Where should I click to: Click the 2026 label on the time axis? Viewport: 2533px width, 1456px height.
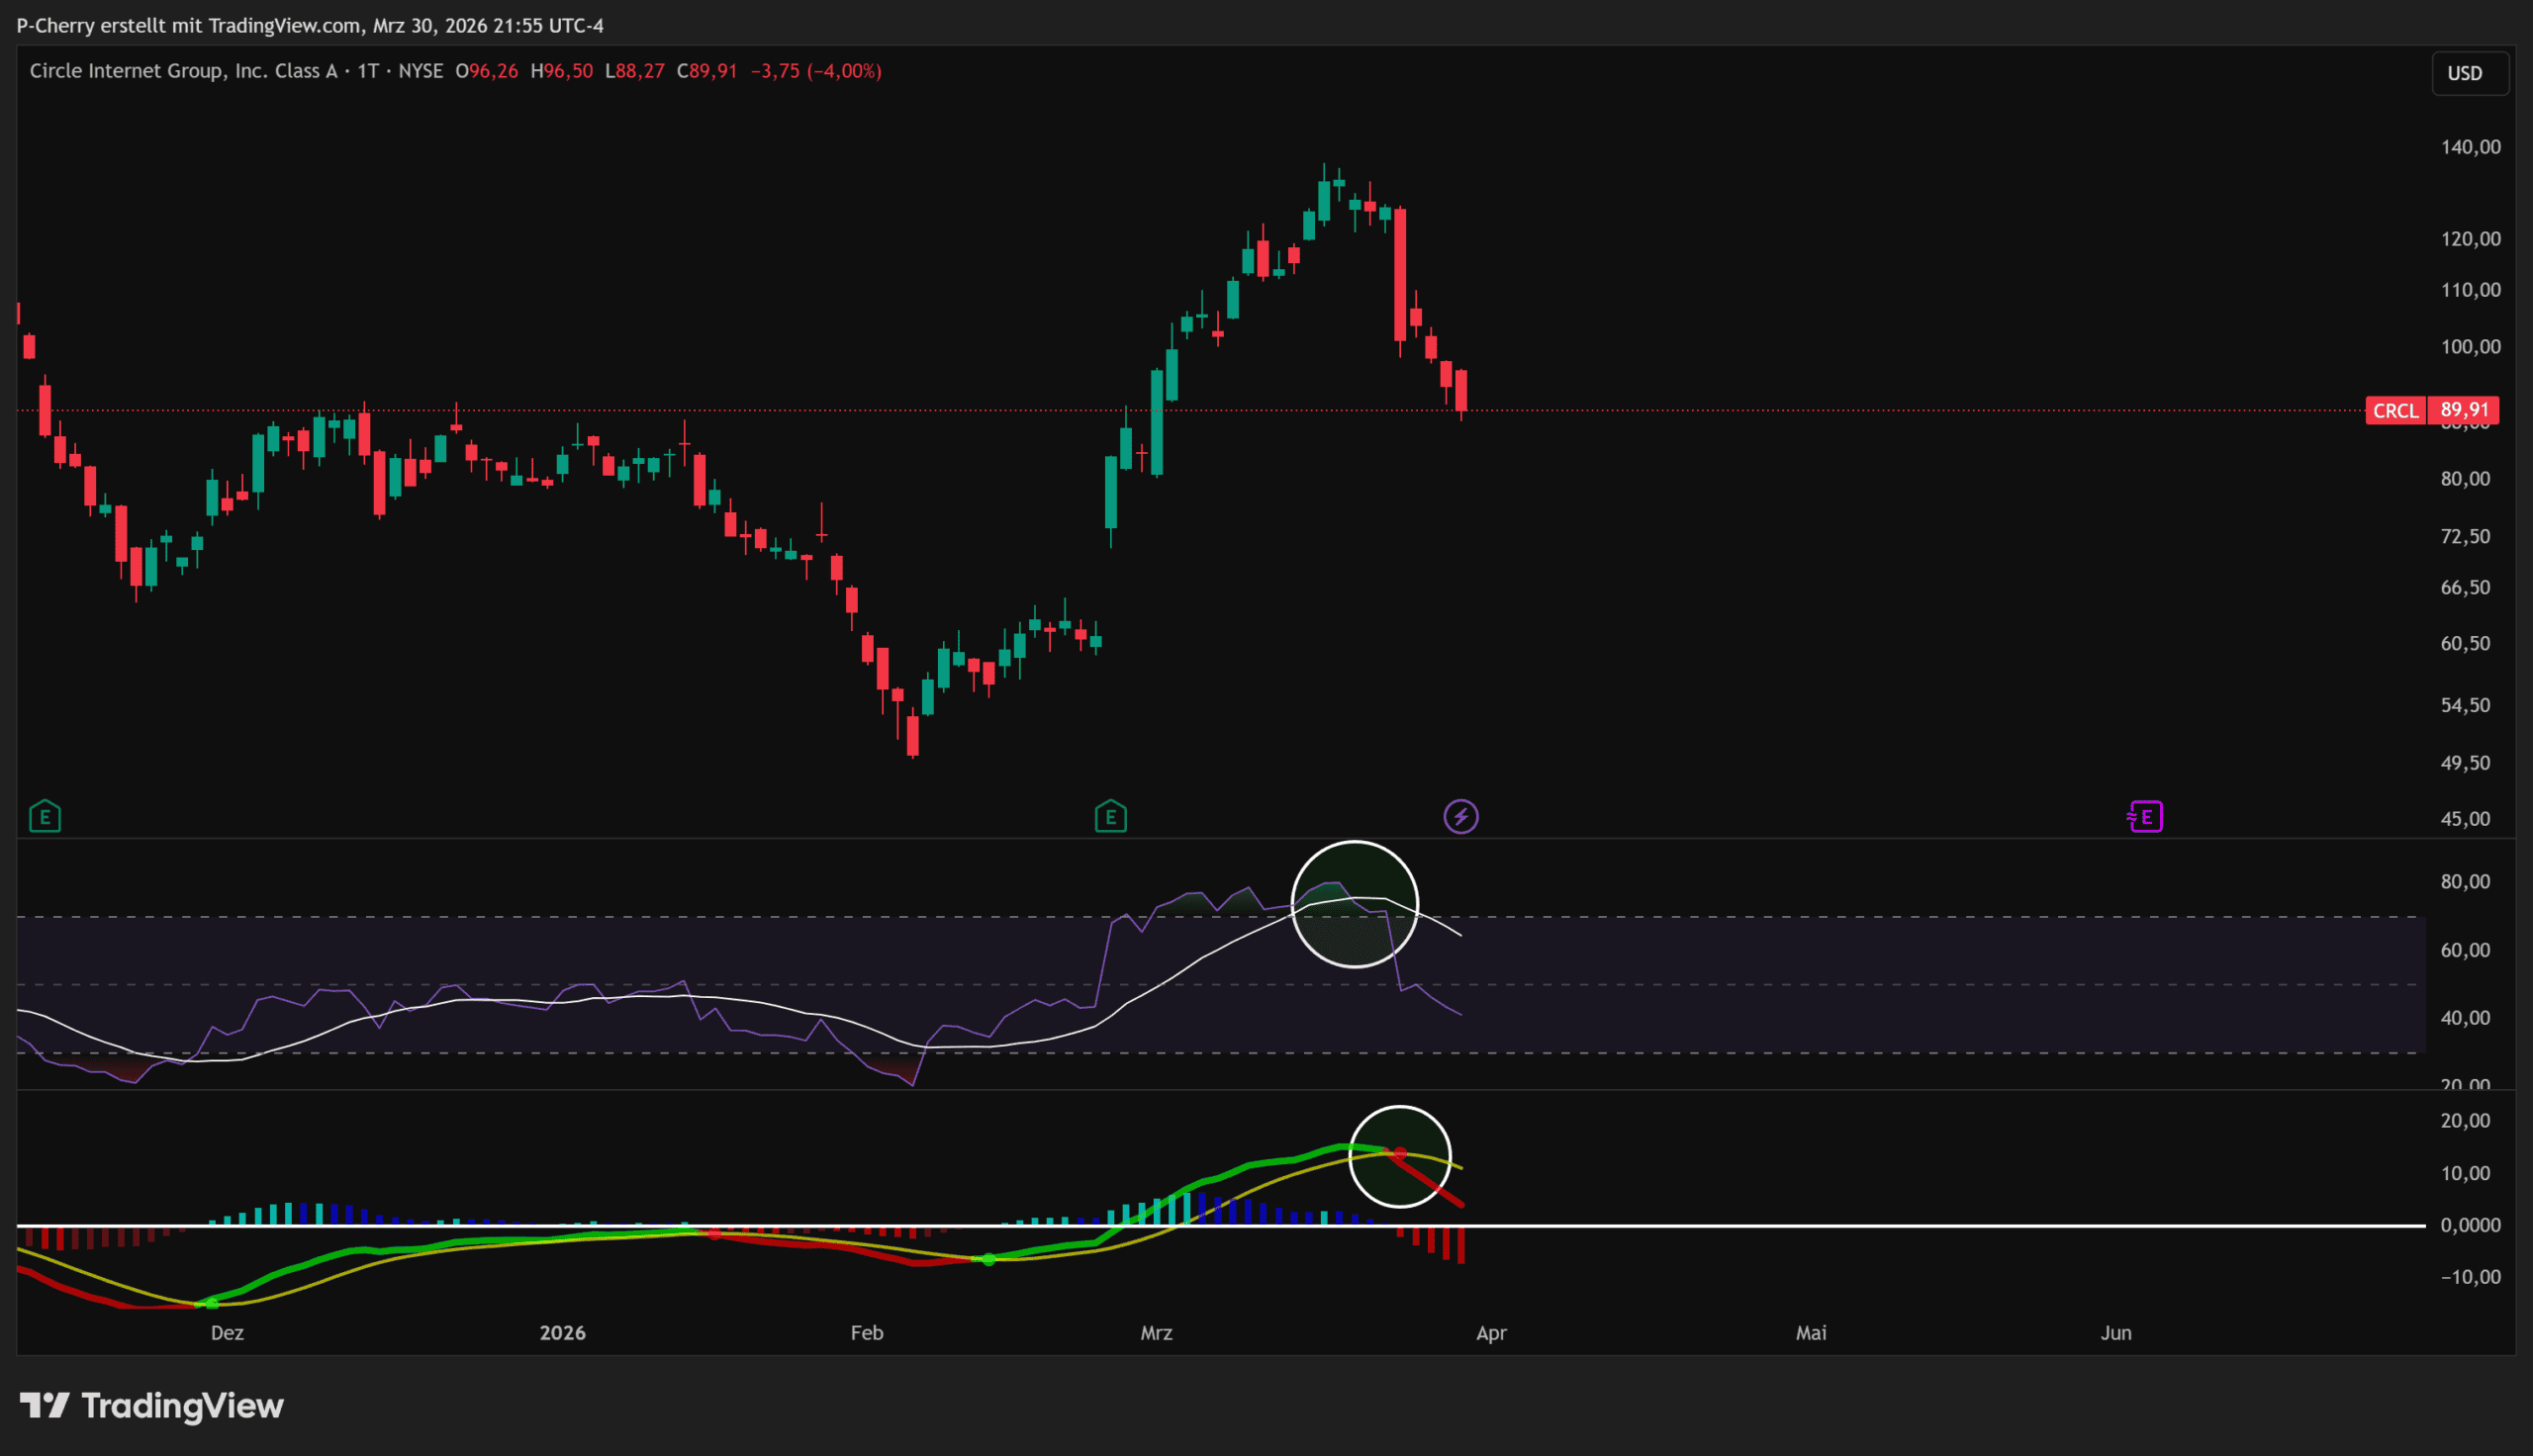[562, 1333]
